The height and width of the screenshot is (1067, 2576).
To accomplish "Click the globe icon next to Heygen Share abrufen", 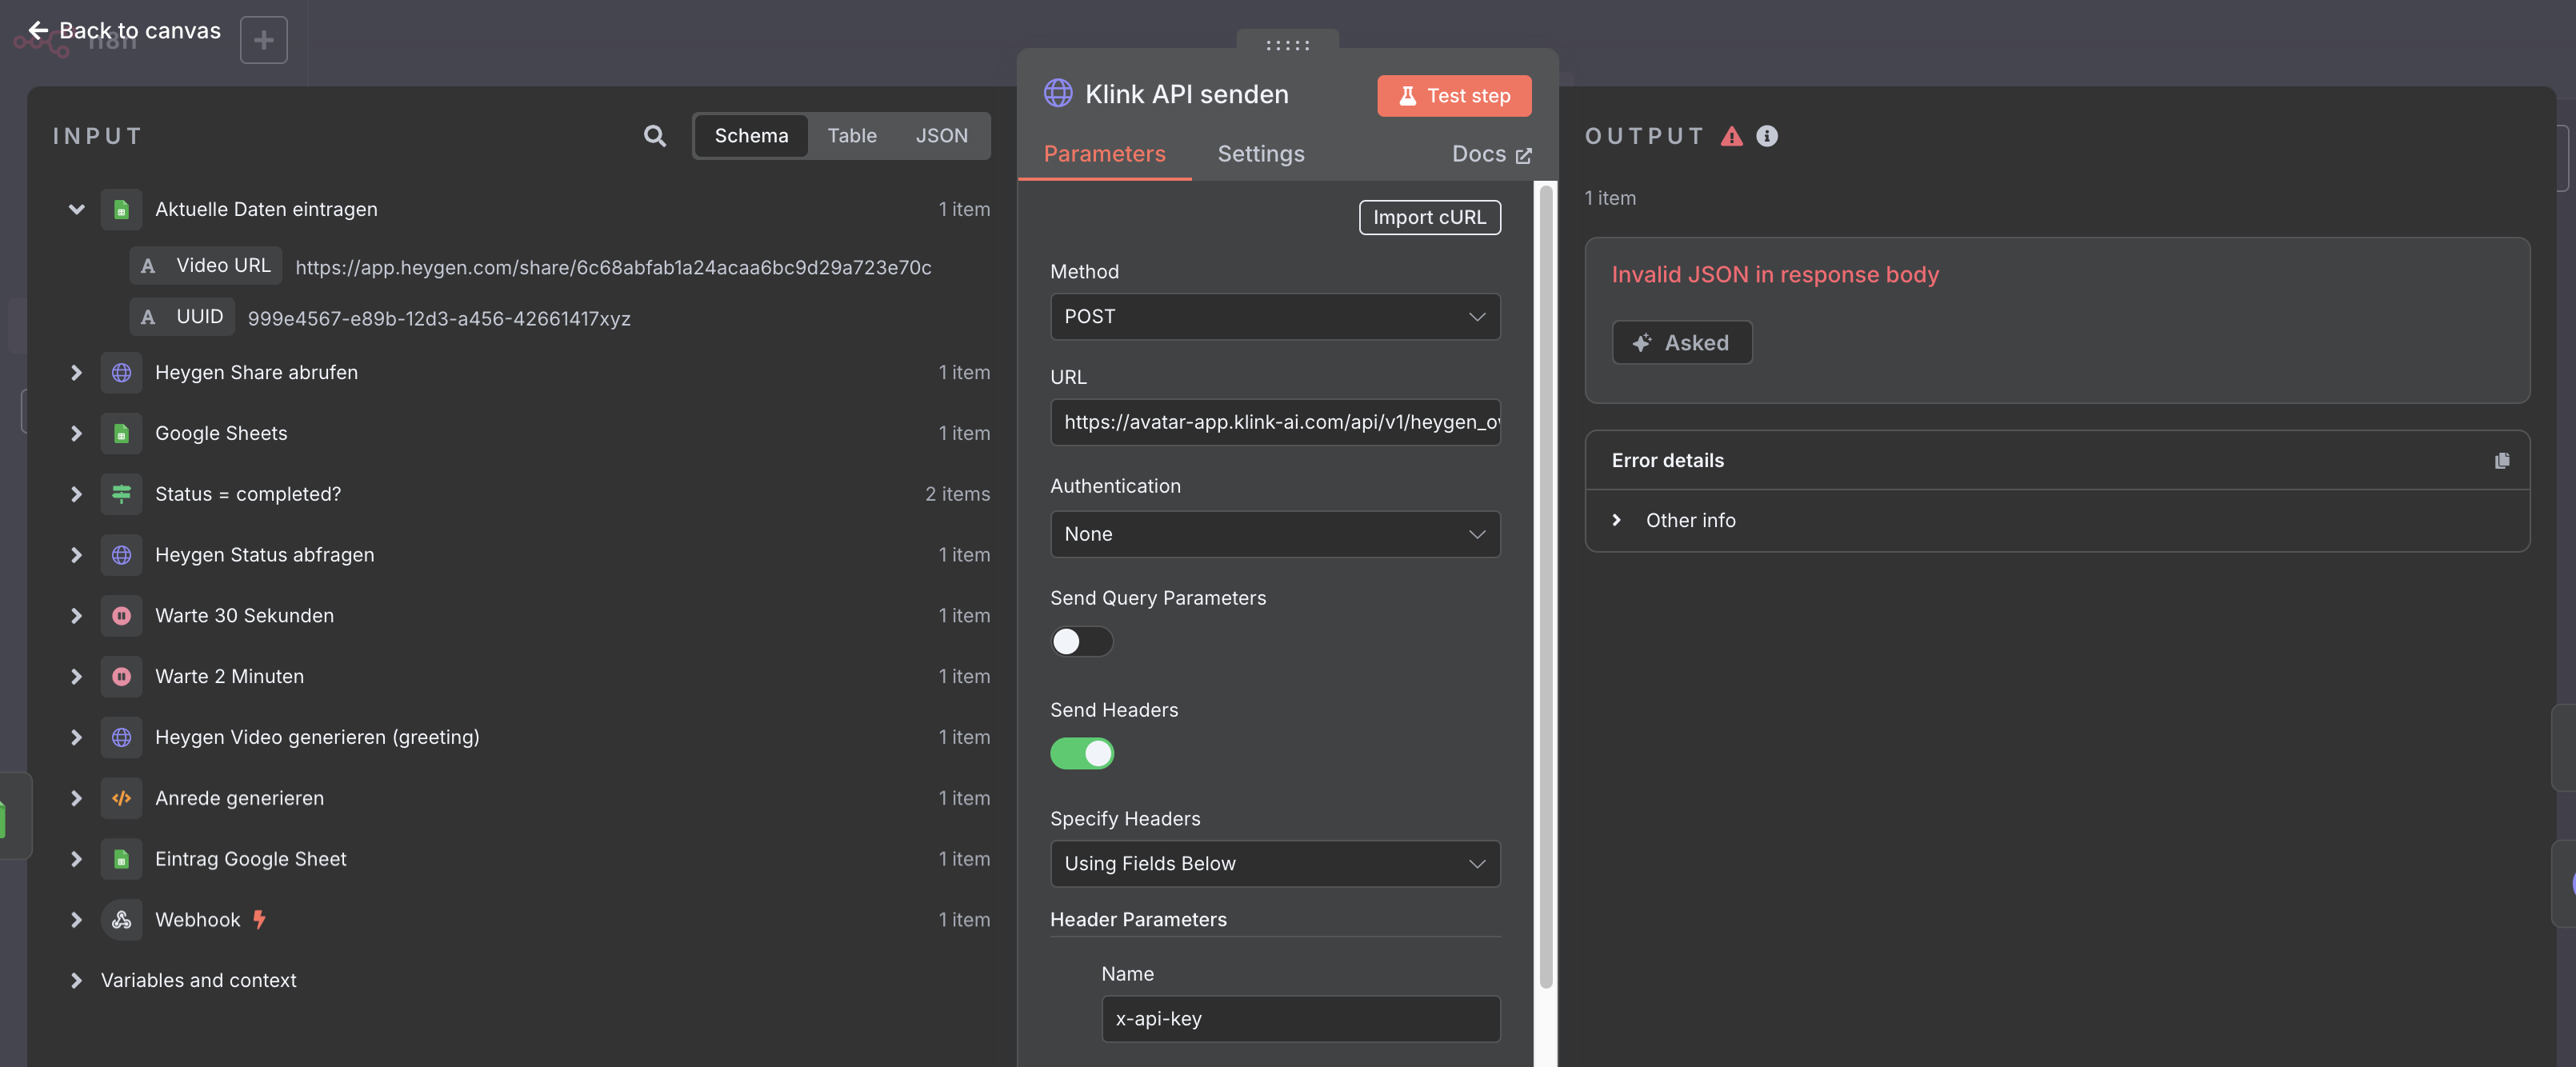I will click(121, 372).
